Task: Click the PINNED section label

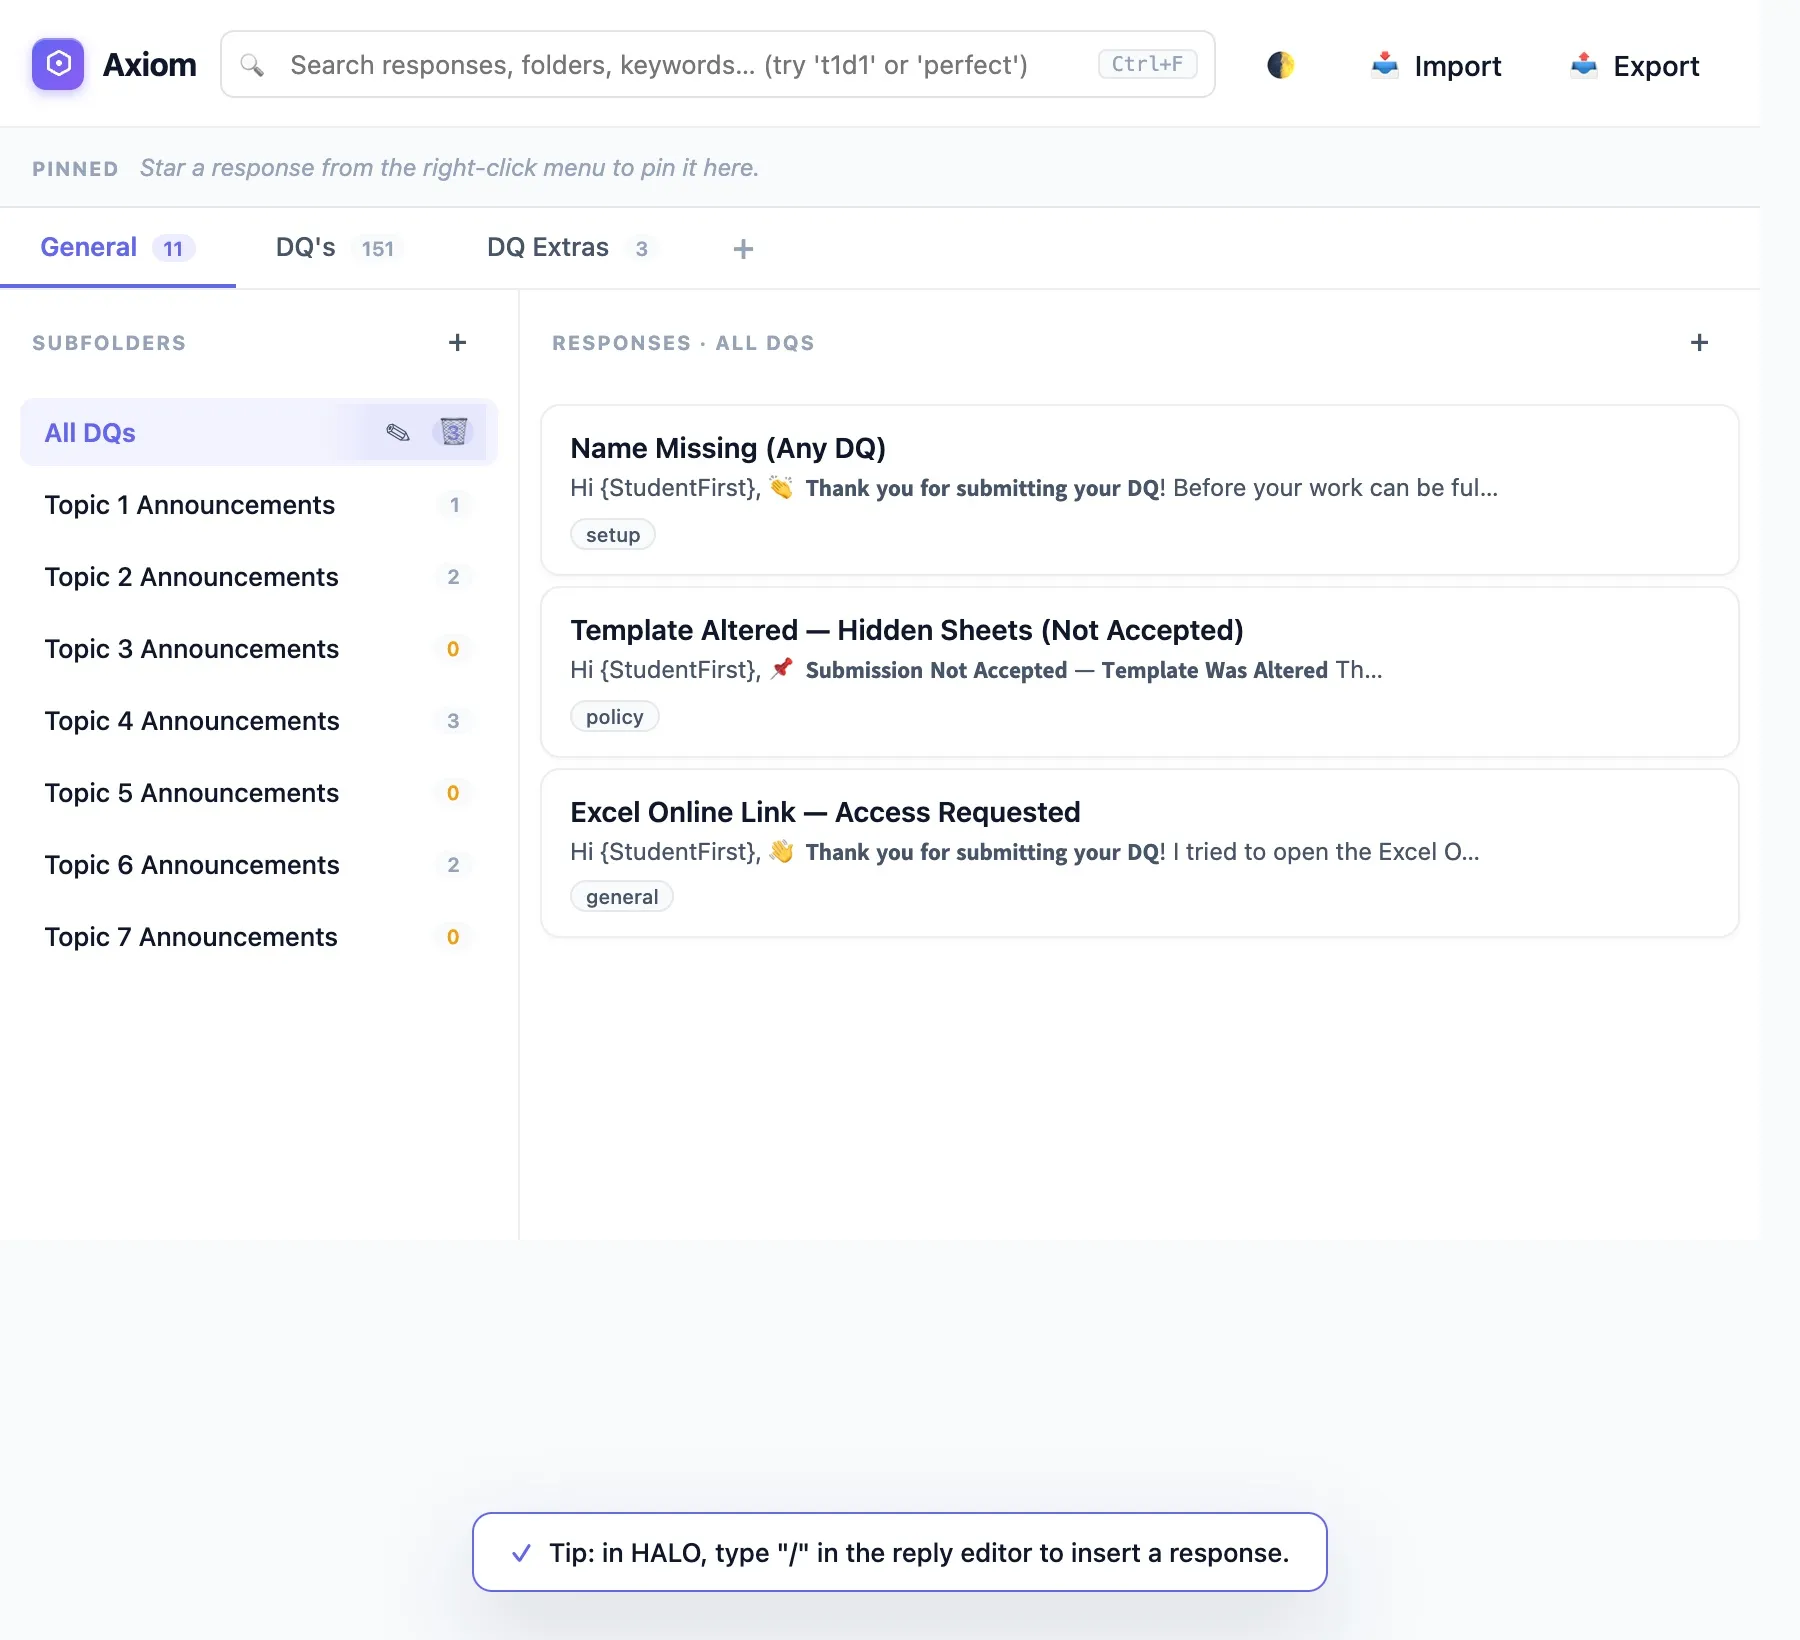Action: 76,168
